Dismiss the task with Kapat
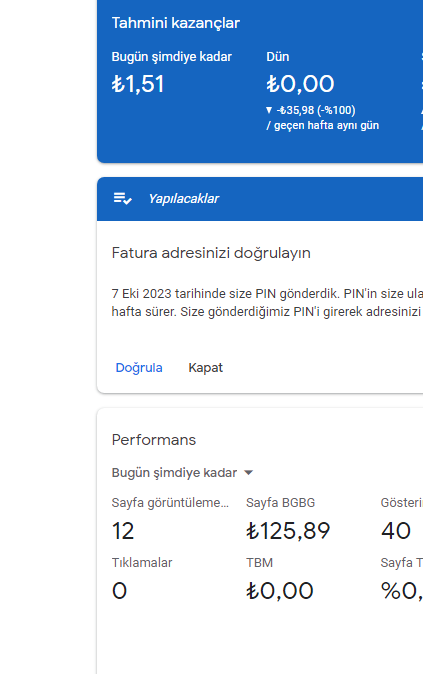The image size is (423, 674). [205, 368]
